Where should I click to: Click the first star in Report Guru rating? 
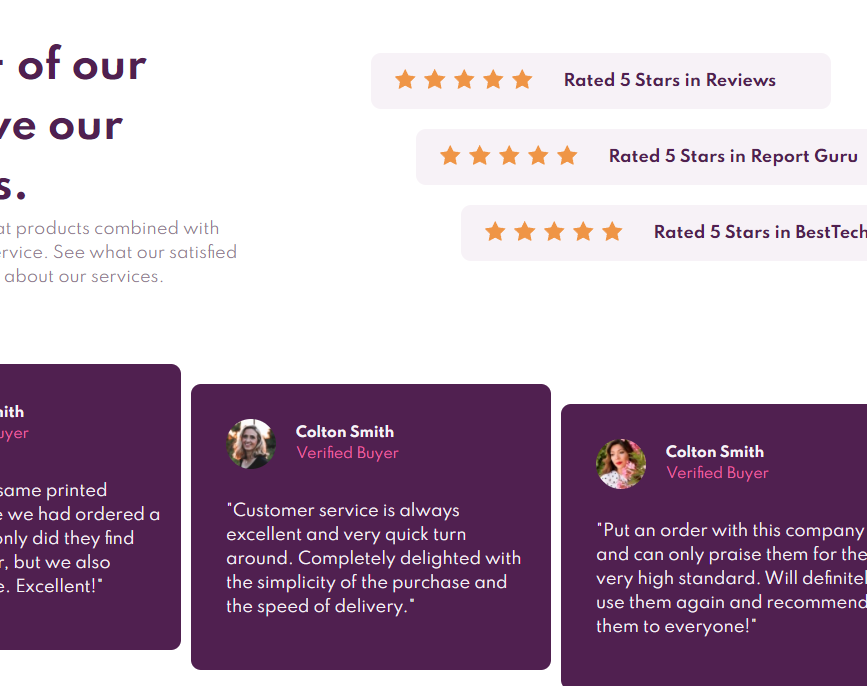click(450, 156)
